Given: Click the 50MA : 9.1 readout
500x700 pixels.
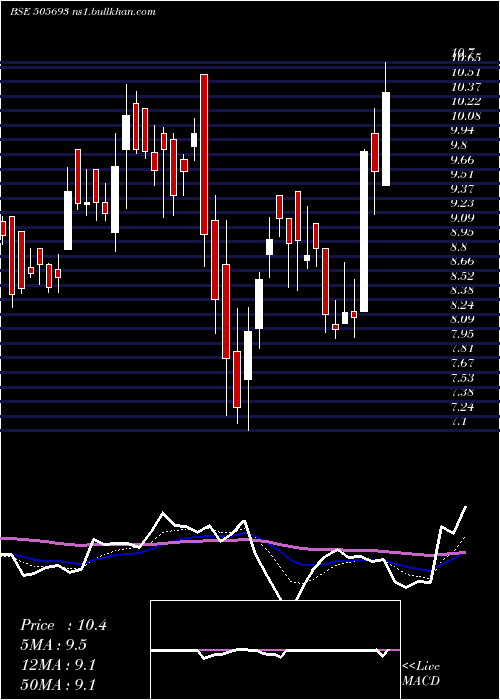Looking at the screenshot, I should (x=58, y=684).
